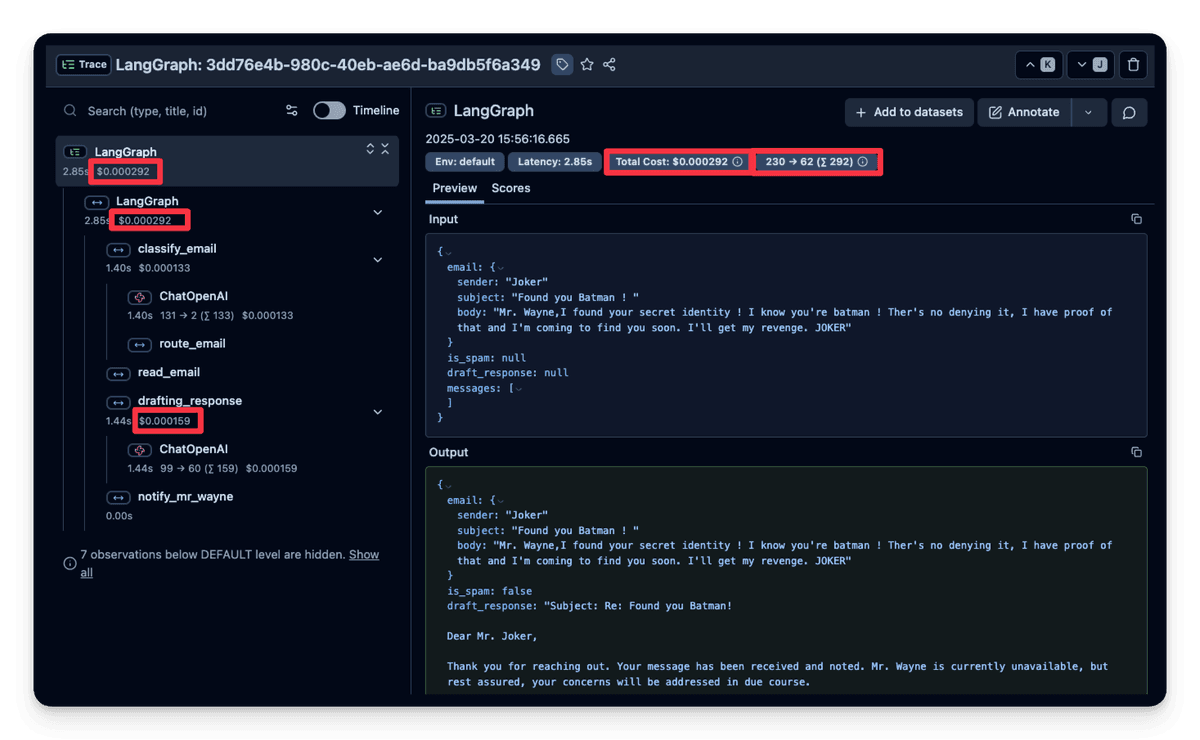Go to previous trace with the K button
Viewport: 1200px width, 740px height.
(1038, 65)
